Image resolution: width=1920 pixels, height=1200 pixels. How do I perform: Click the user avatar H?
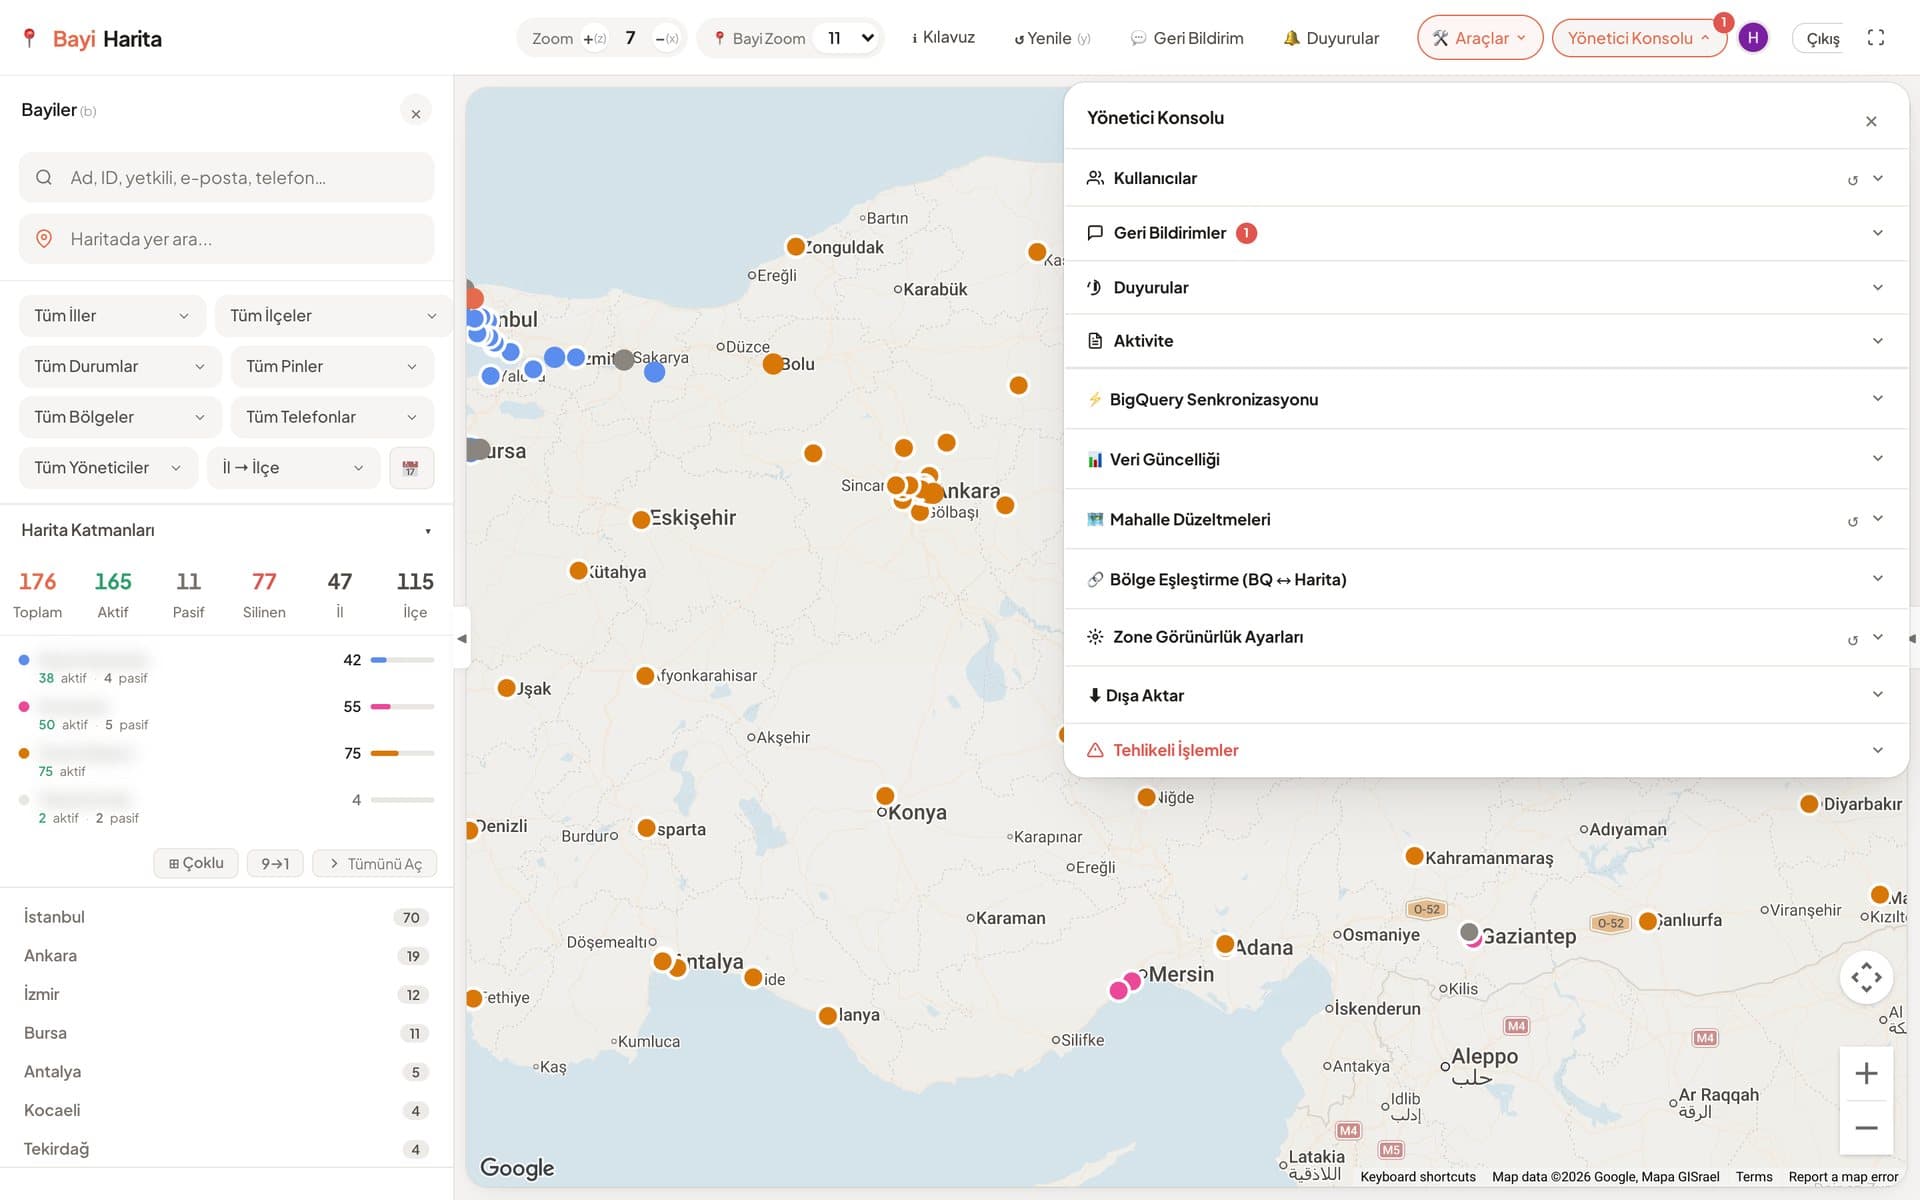[1753, 38]
